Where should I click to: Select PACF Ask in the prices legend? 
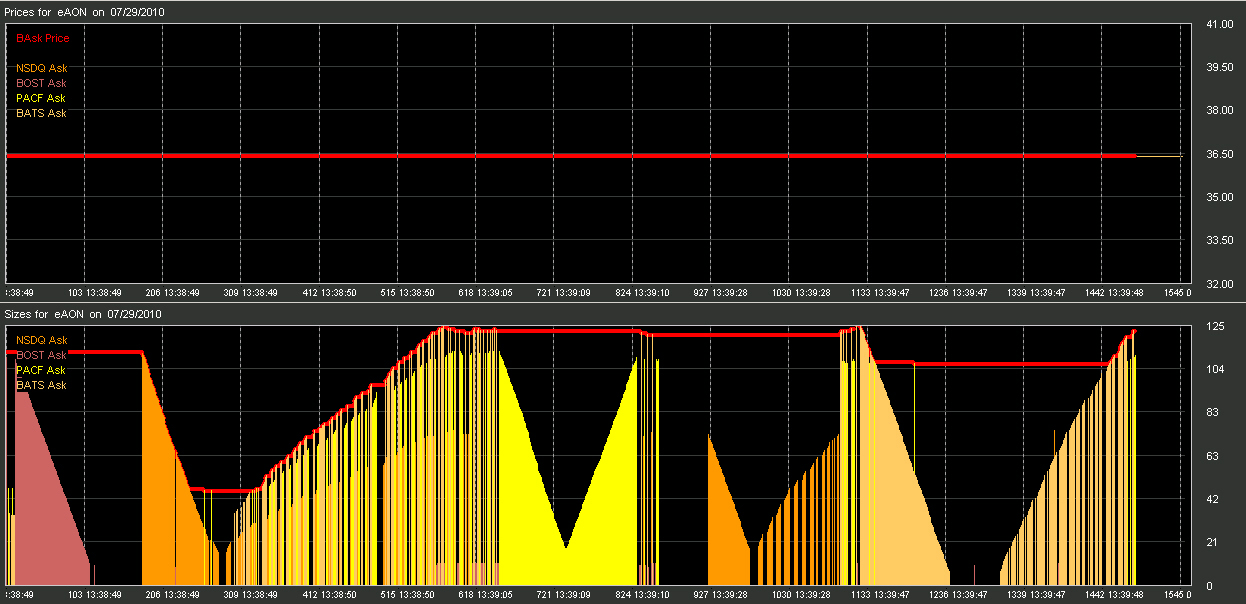(x=41, y=98)
